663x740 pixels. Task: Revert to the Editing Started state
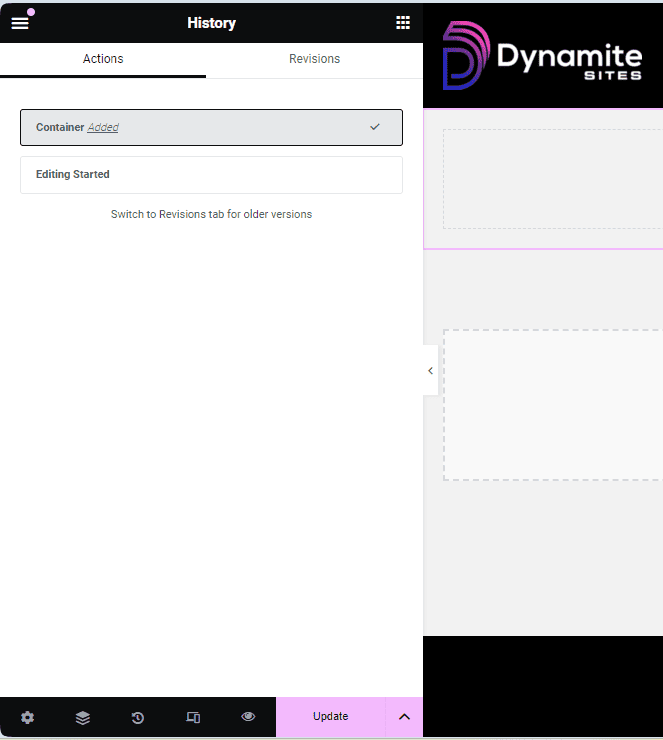[x=211, y=174]
